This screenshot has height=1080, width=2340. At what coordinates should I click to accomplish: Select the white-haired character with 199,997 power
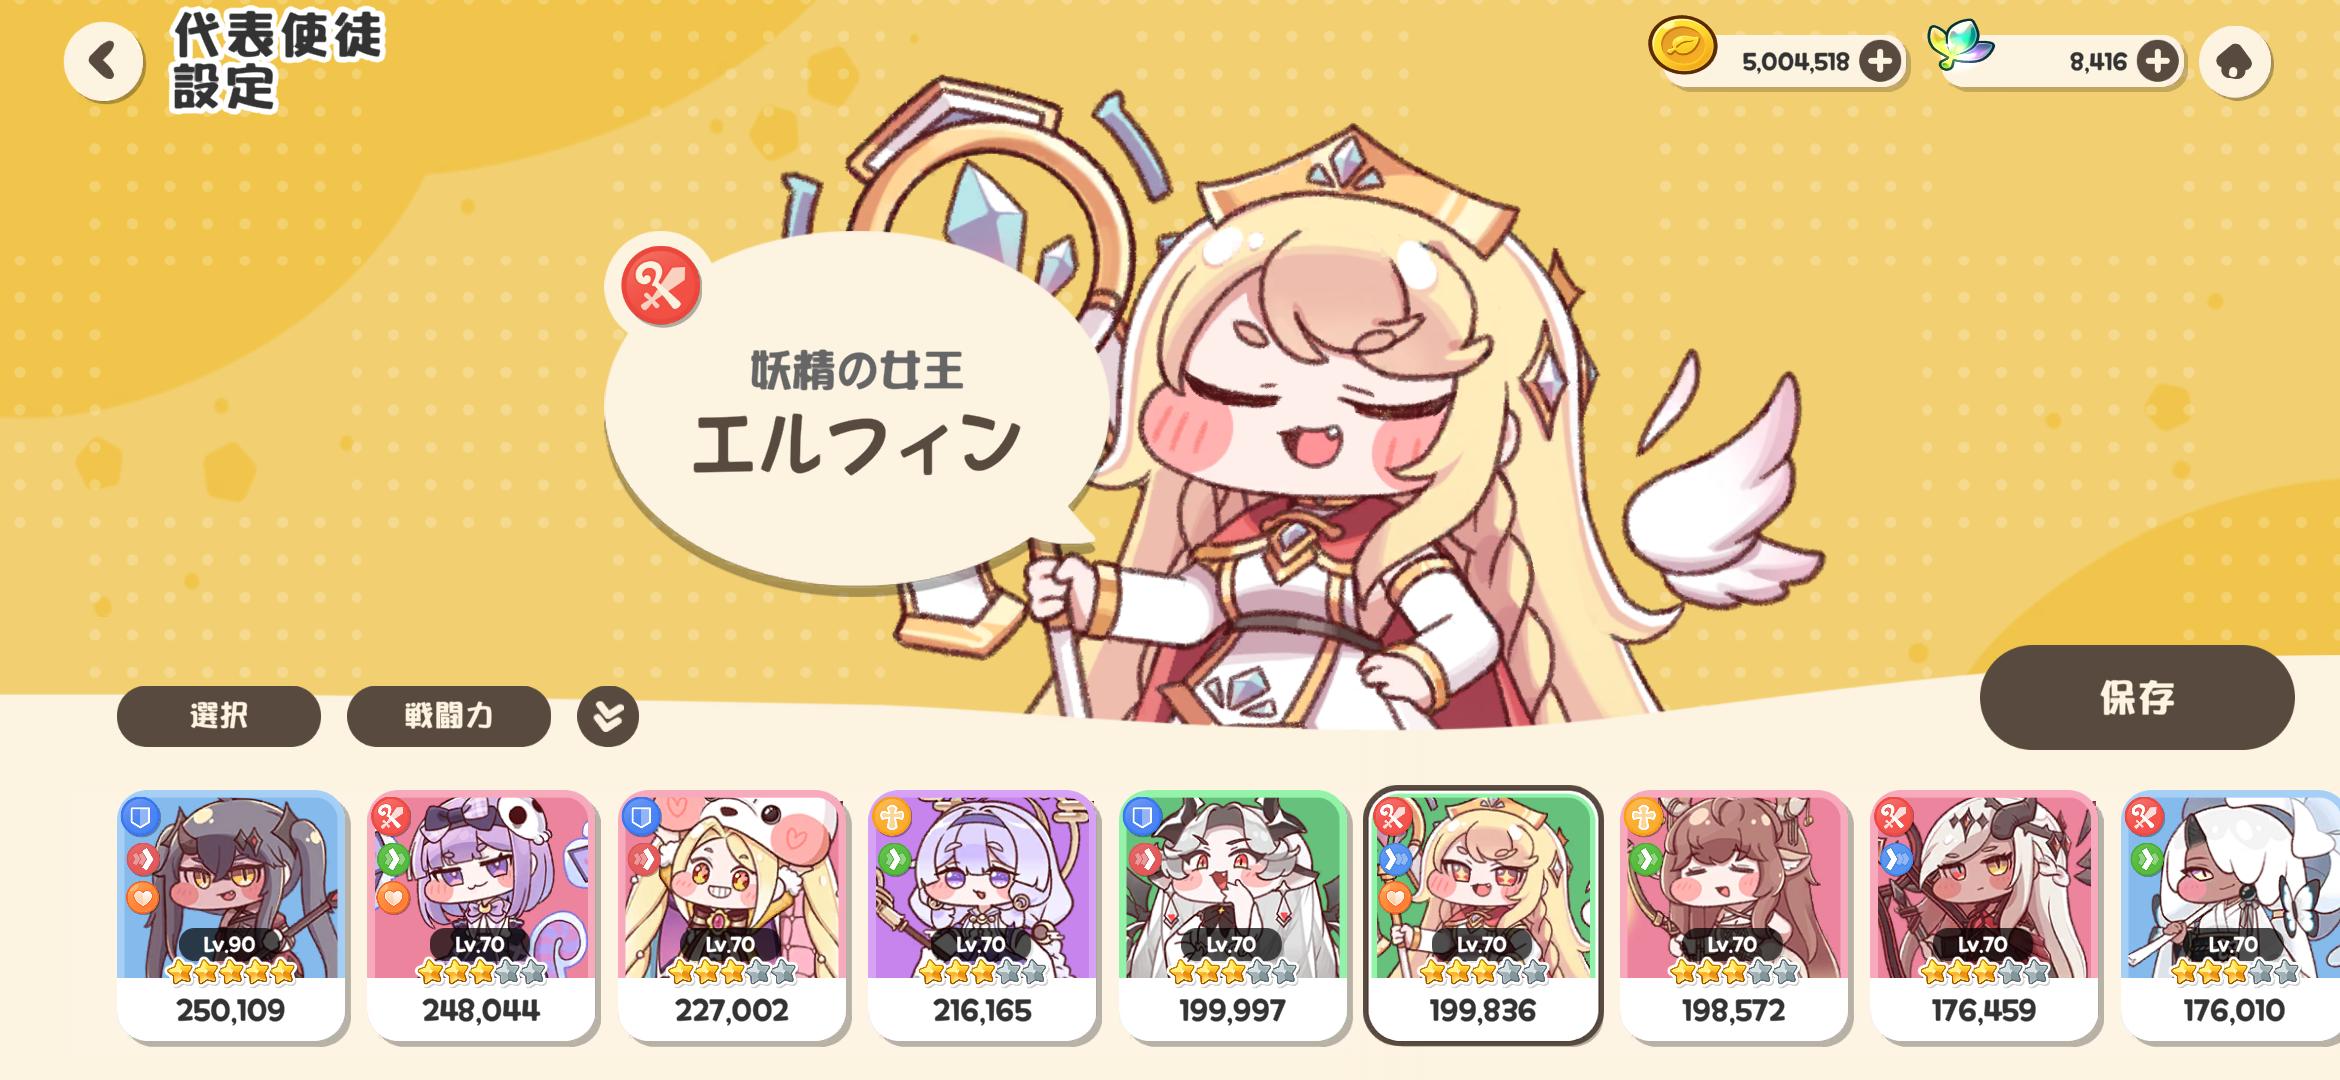tap(1232, 915)
